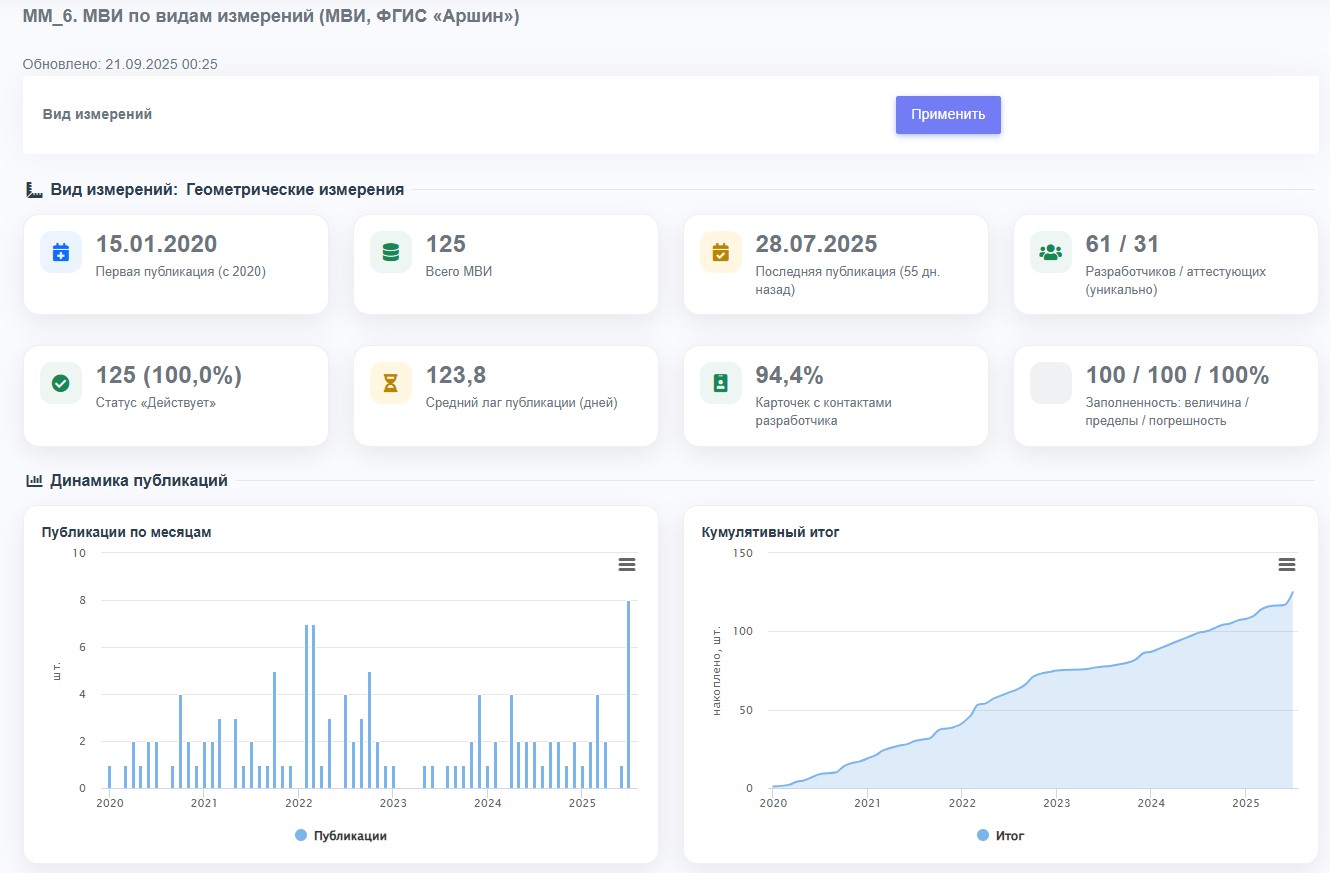
Task: Click the green database icon for total МВИ
Action: pos(390,252)
